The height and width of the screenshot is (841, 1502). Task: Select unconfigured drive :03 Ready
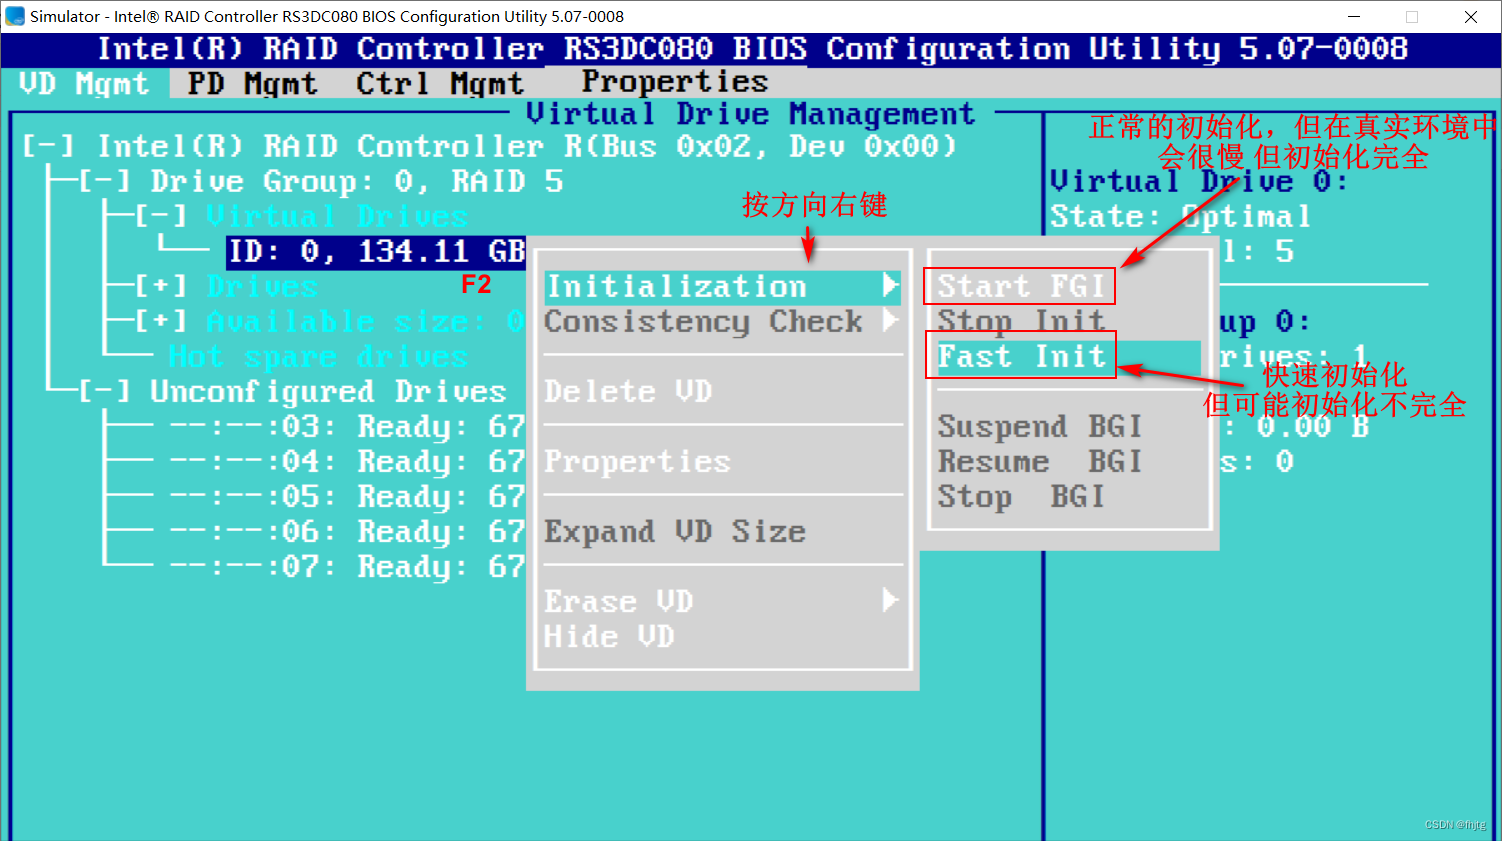pos(347,426)
